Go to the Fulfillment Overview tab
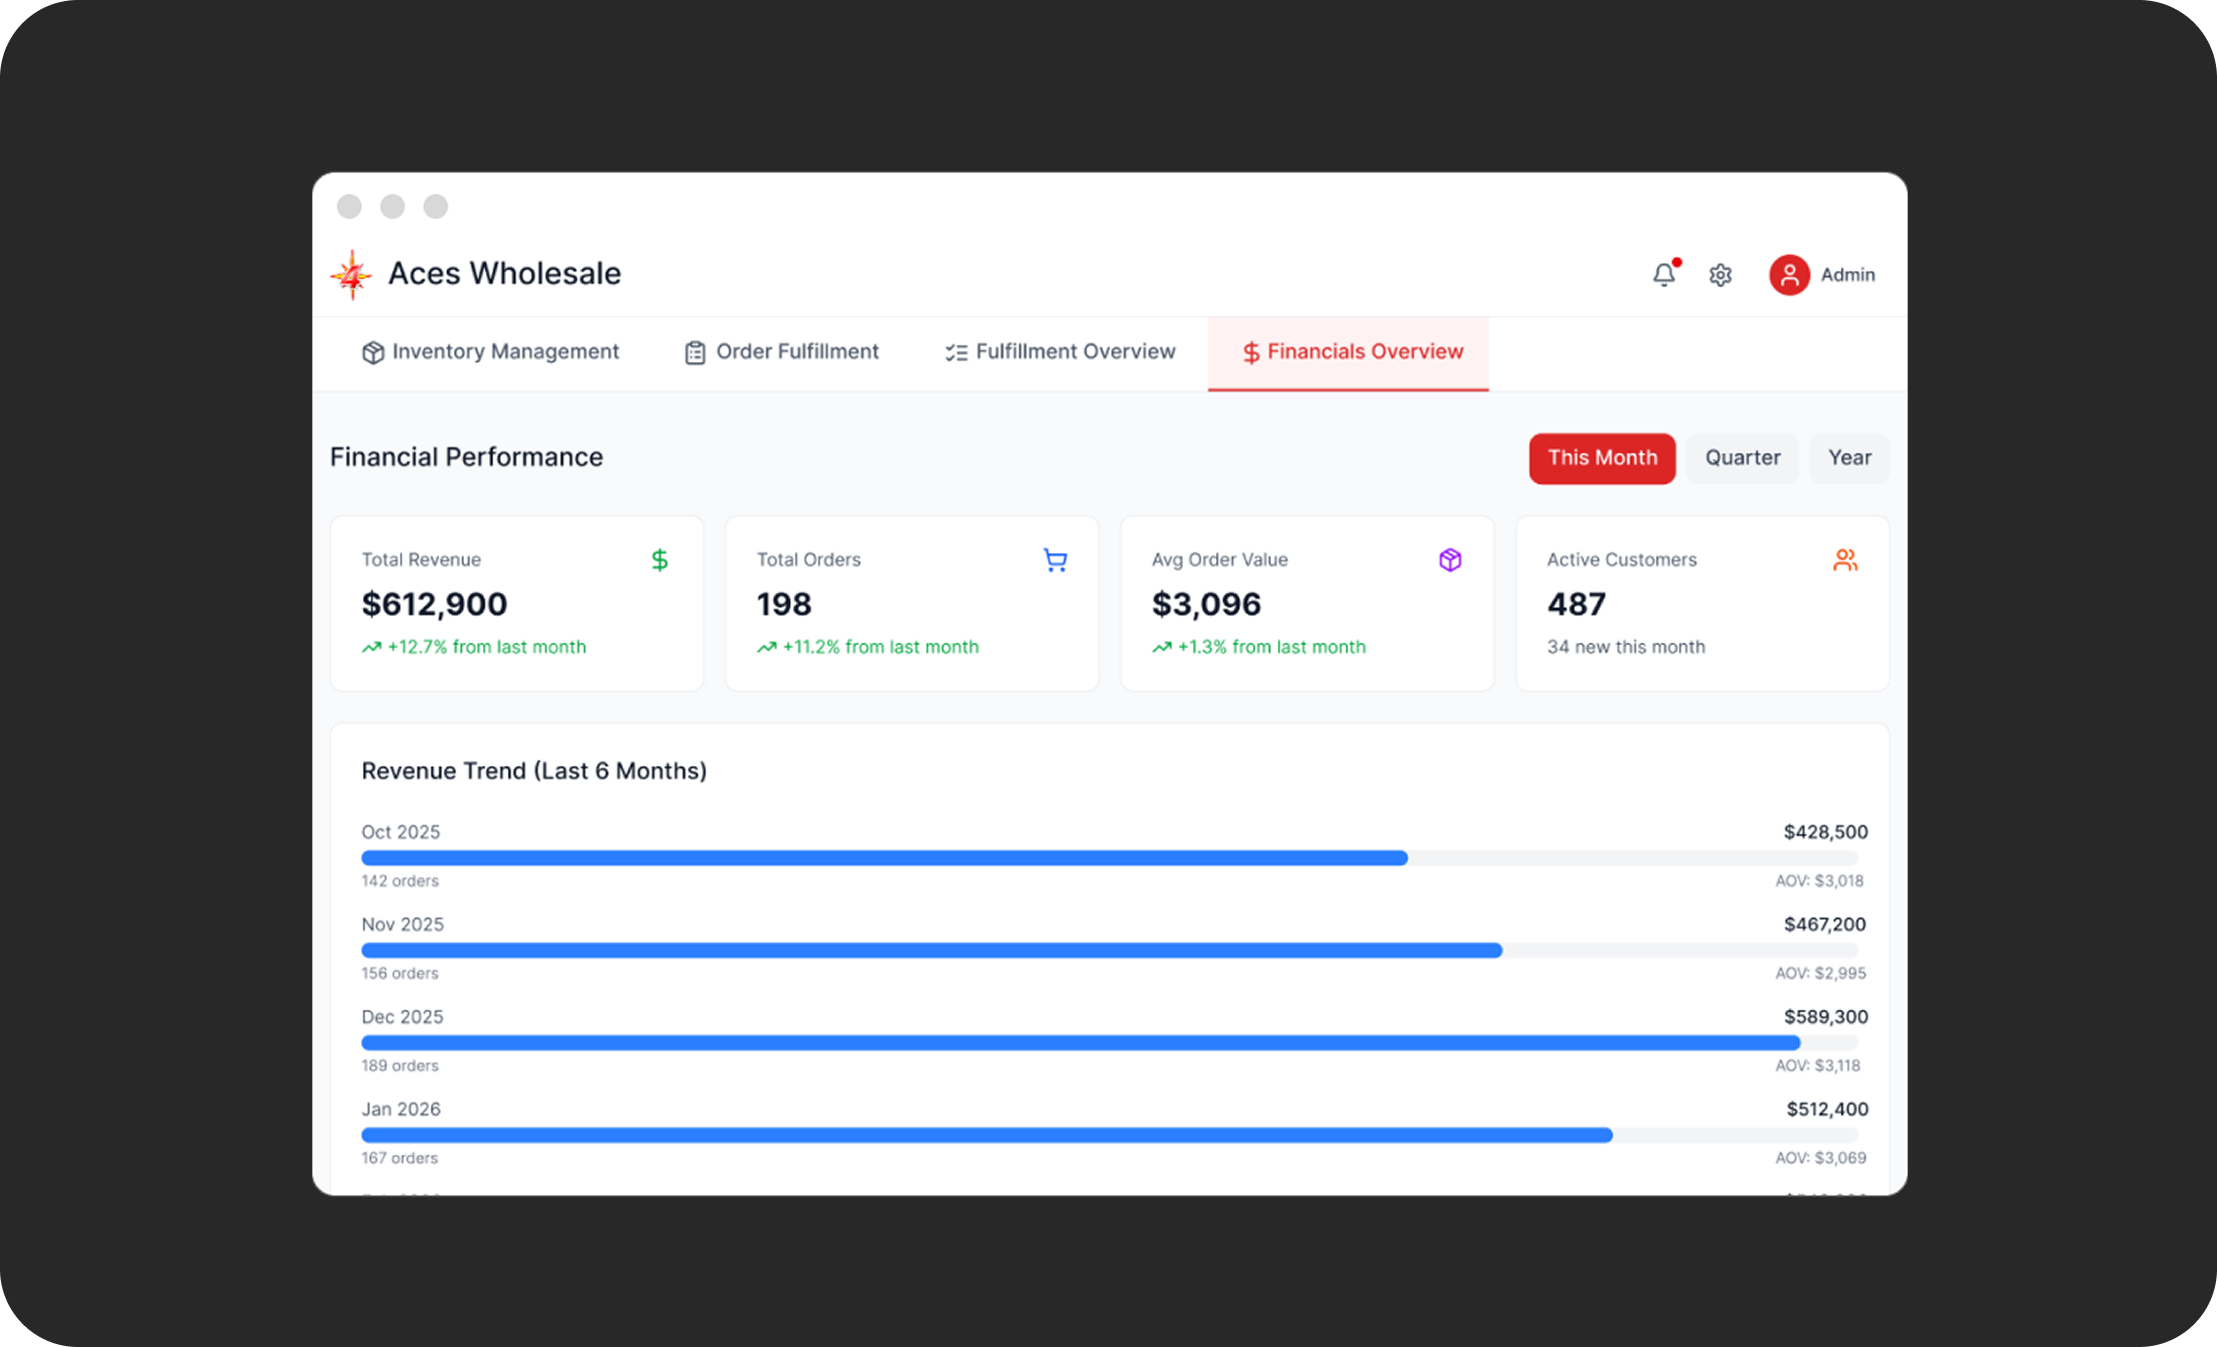 1060,352
